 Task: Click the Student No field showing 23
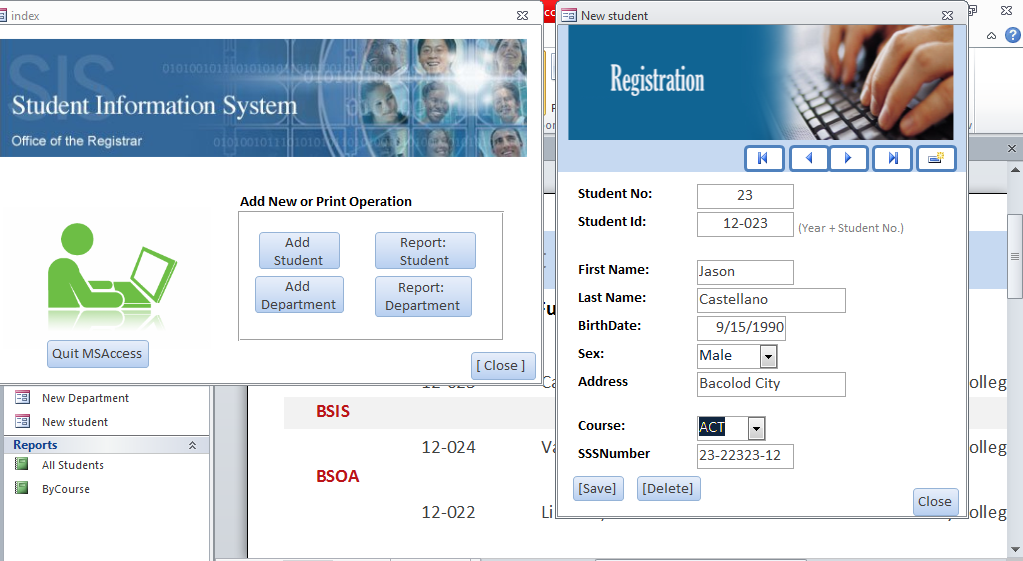(x=745, y=196)
